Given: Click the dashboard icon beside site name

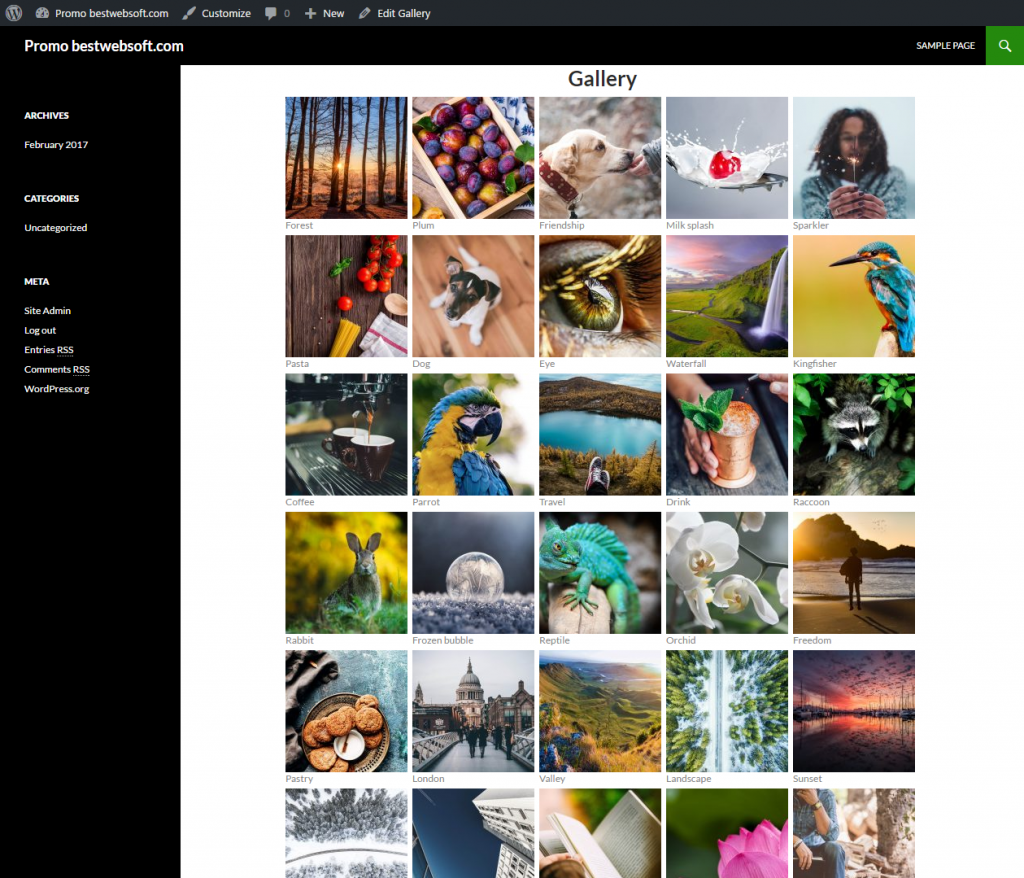Looking at the screenshot, I should click(42, 13).
